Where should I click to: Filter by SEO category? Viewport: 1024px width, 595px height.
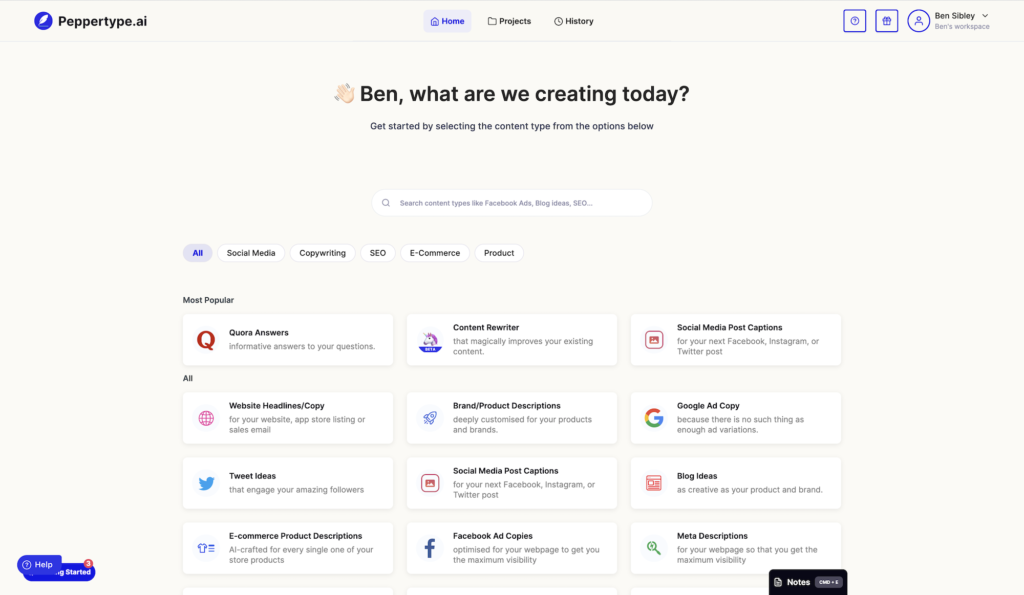[377, 253]
